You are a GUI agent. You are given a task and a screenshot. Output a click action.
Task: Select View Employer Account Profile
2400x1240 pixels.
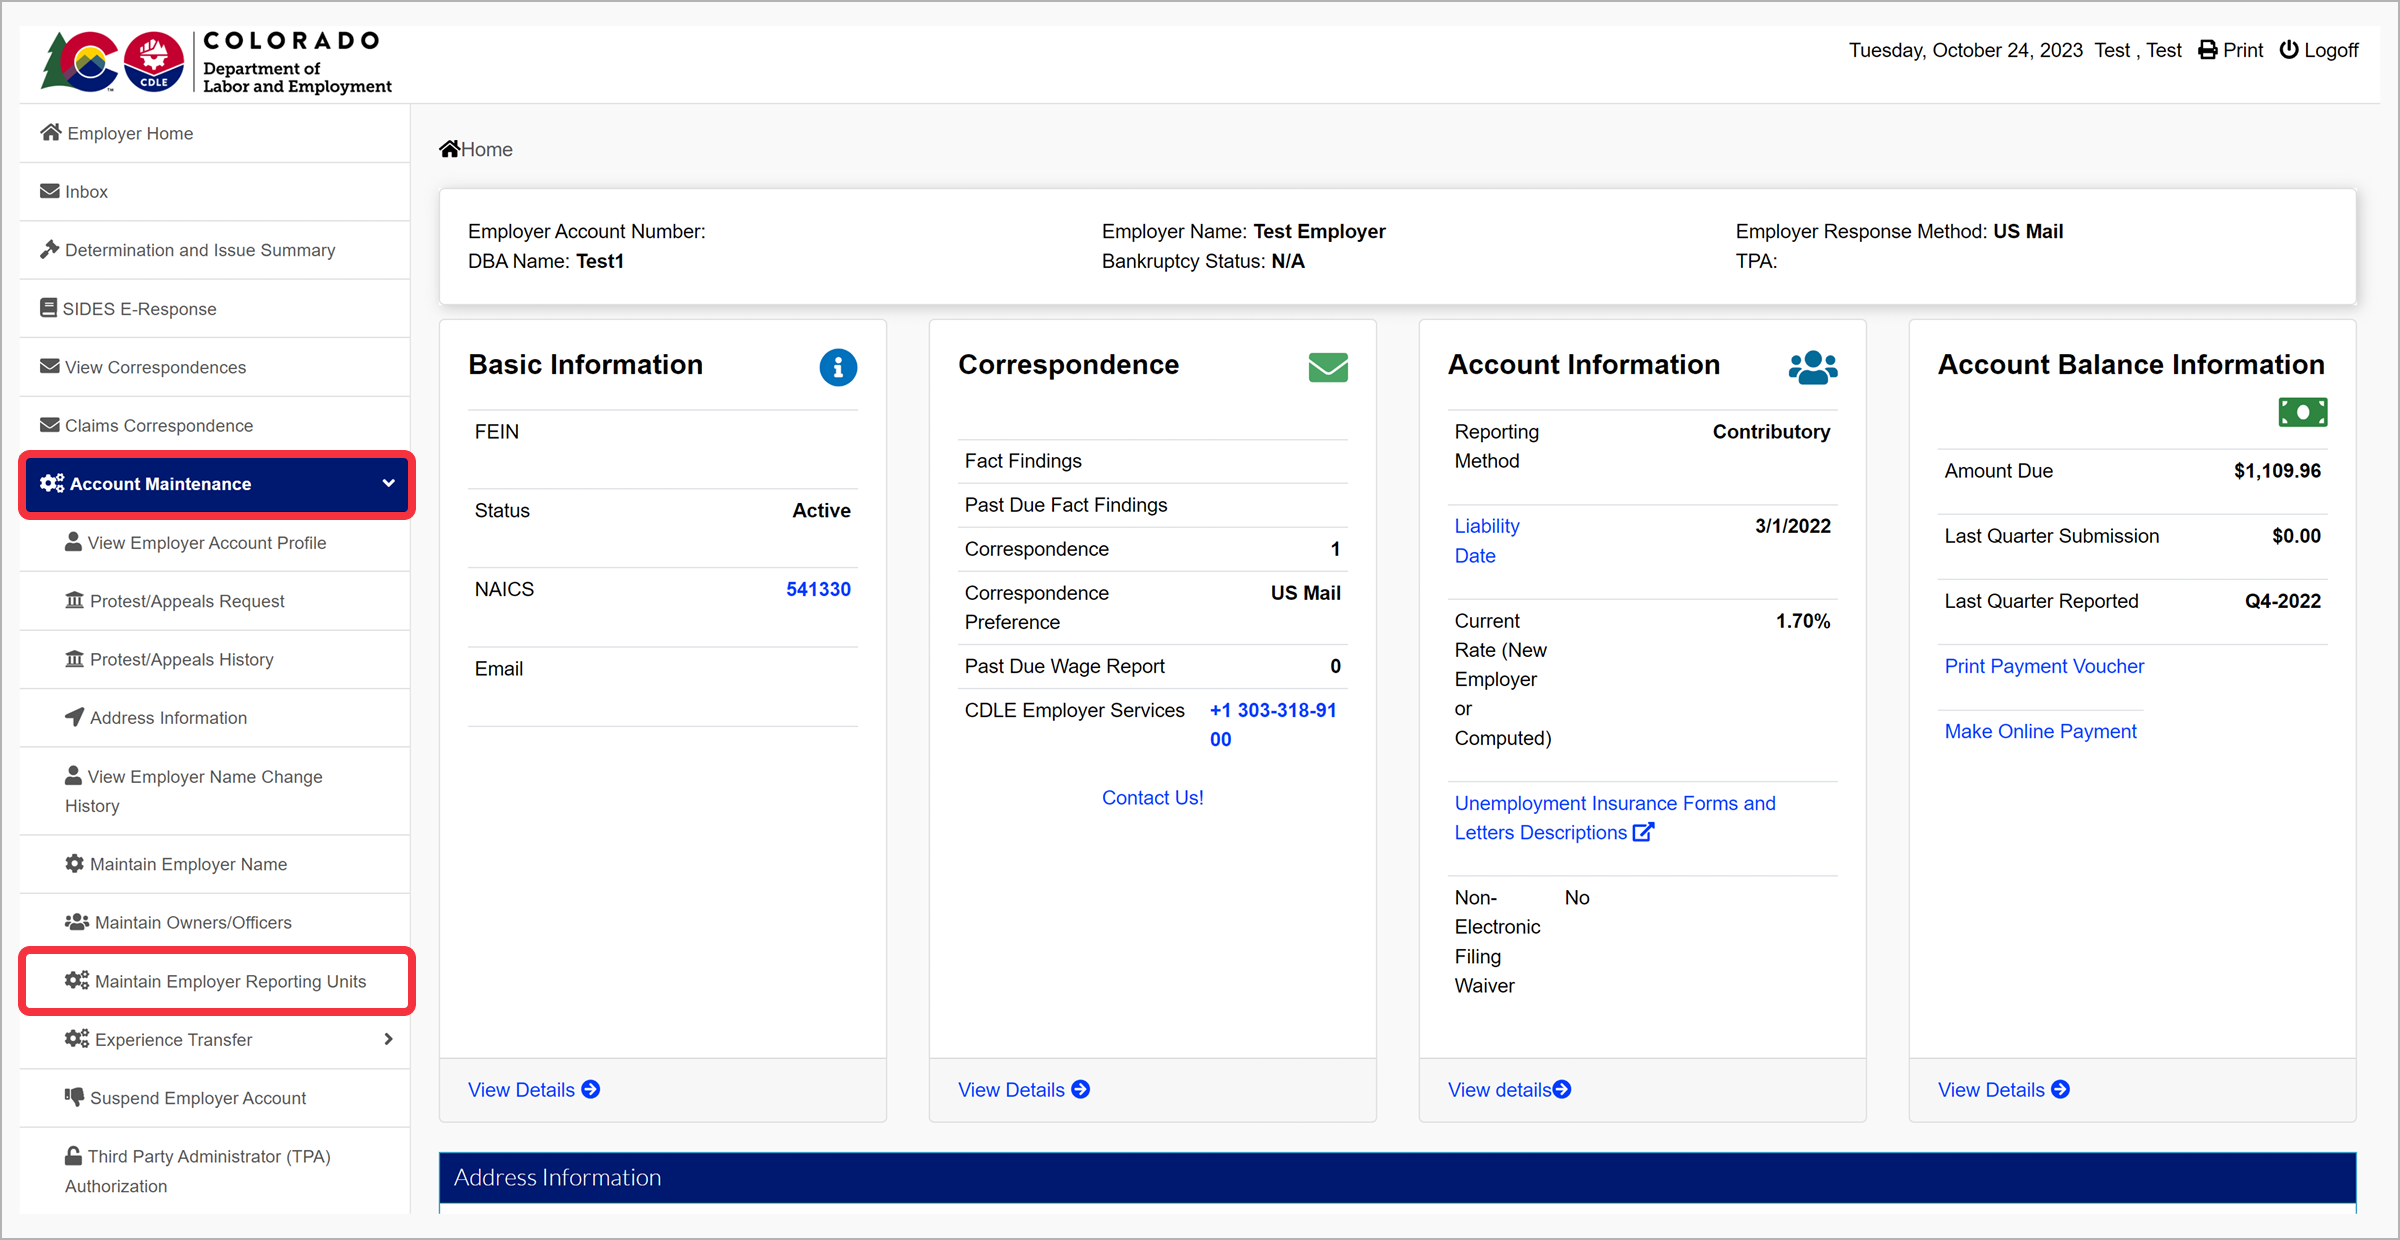coord(215,543)
